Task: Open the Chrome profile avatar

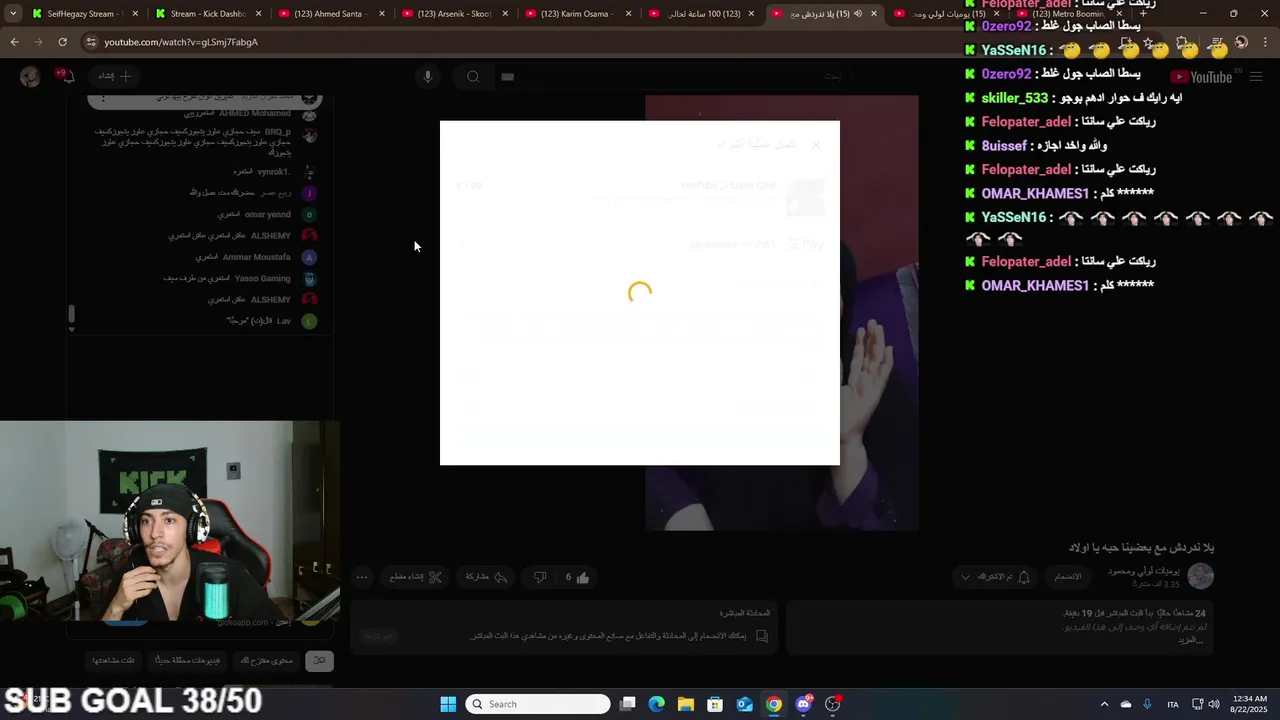Action: click(1241, 42)
